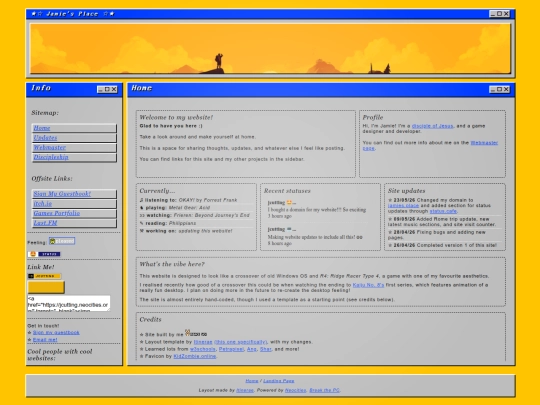Click the jcutting name on the domain status
Viewport: 540px width, 405px height.
(x=276, y=203)
